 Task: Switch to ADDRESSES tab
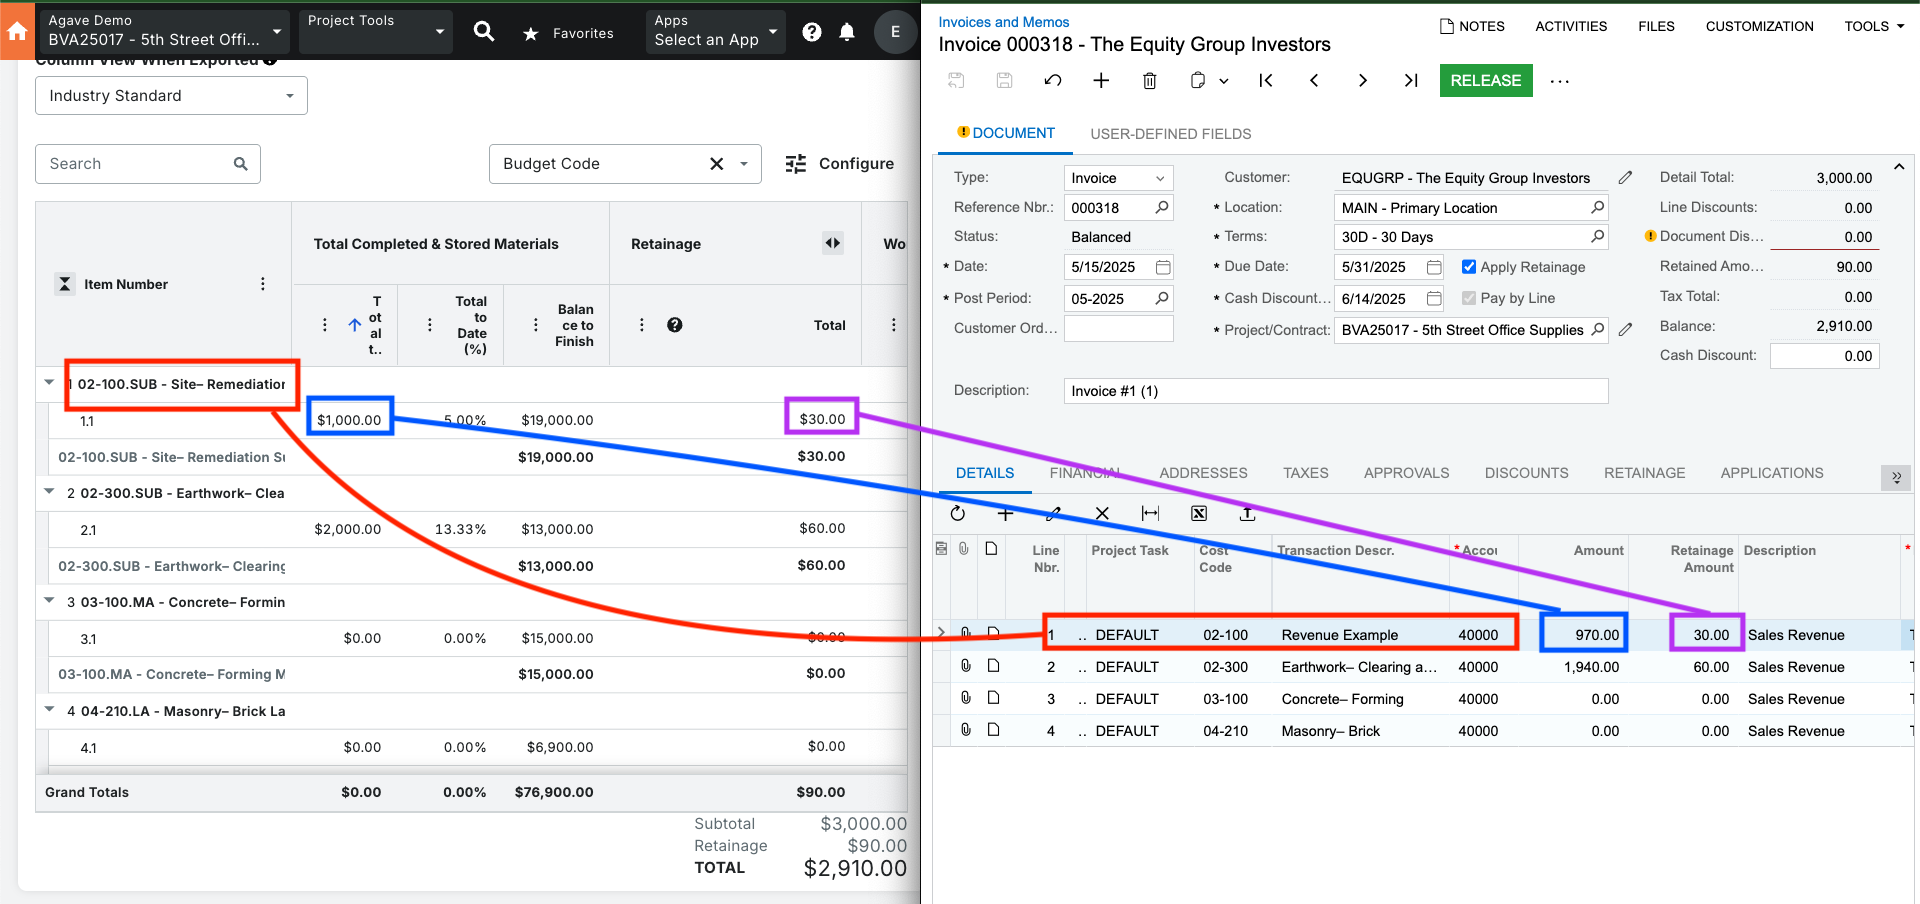click(x=1203, y=473)
